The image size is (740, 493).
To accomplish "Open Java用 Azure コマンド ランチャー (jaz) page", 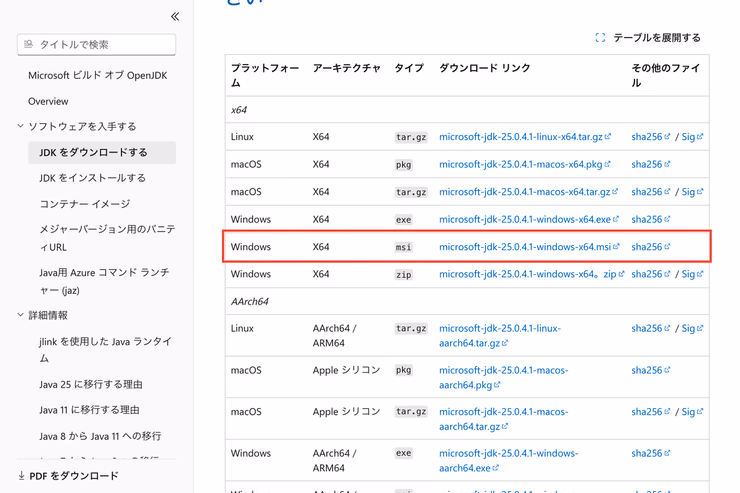I will coord(104,281).
